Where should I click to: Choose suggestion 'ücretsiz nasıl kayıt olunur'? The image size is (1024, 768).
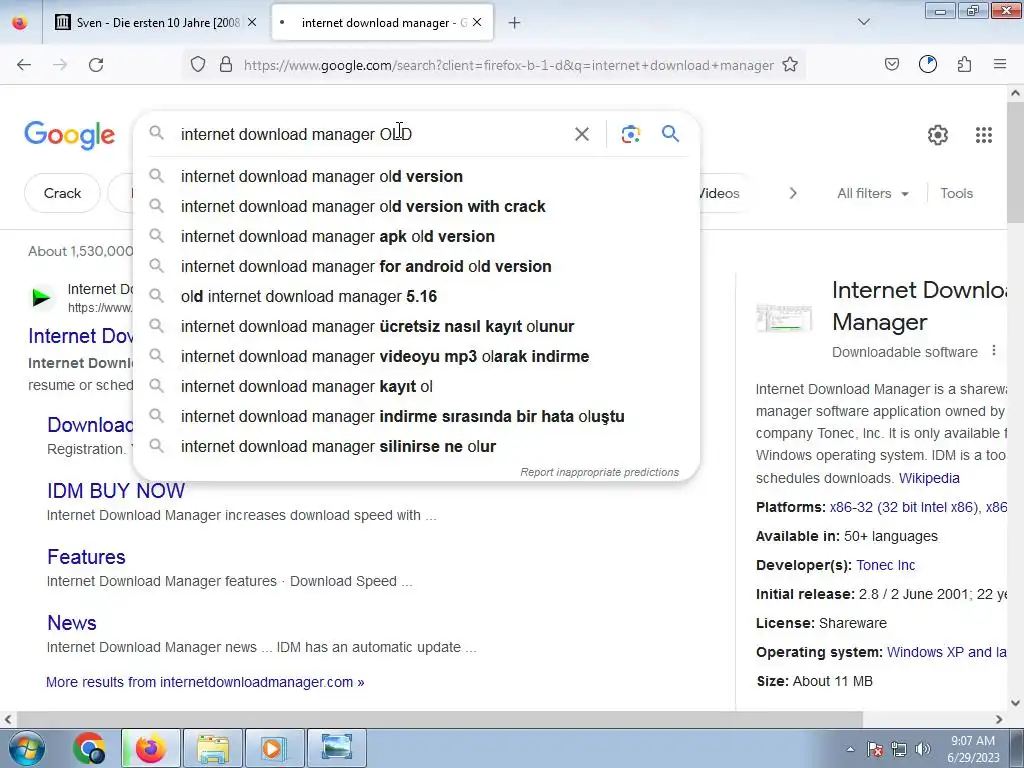[x=417, y=327]
